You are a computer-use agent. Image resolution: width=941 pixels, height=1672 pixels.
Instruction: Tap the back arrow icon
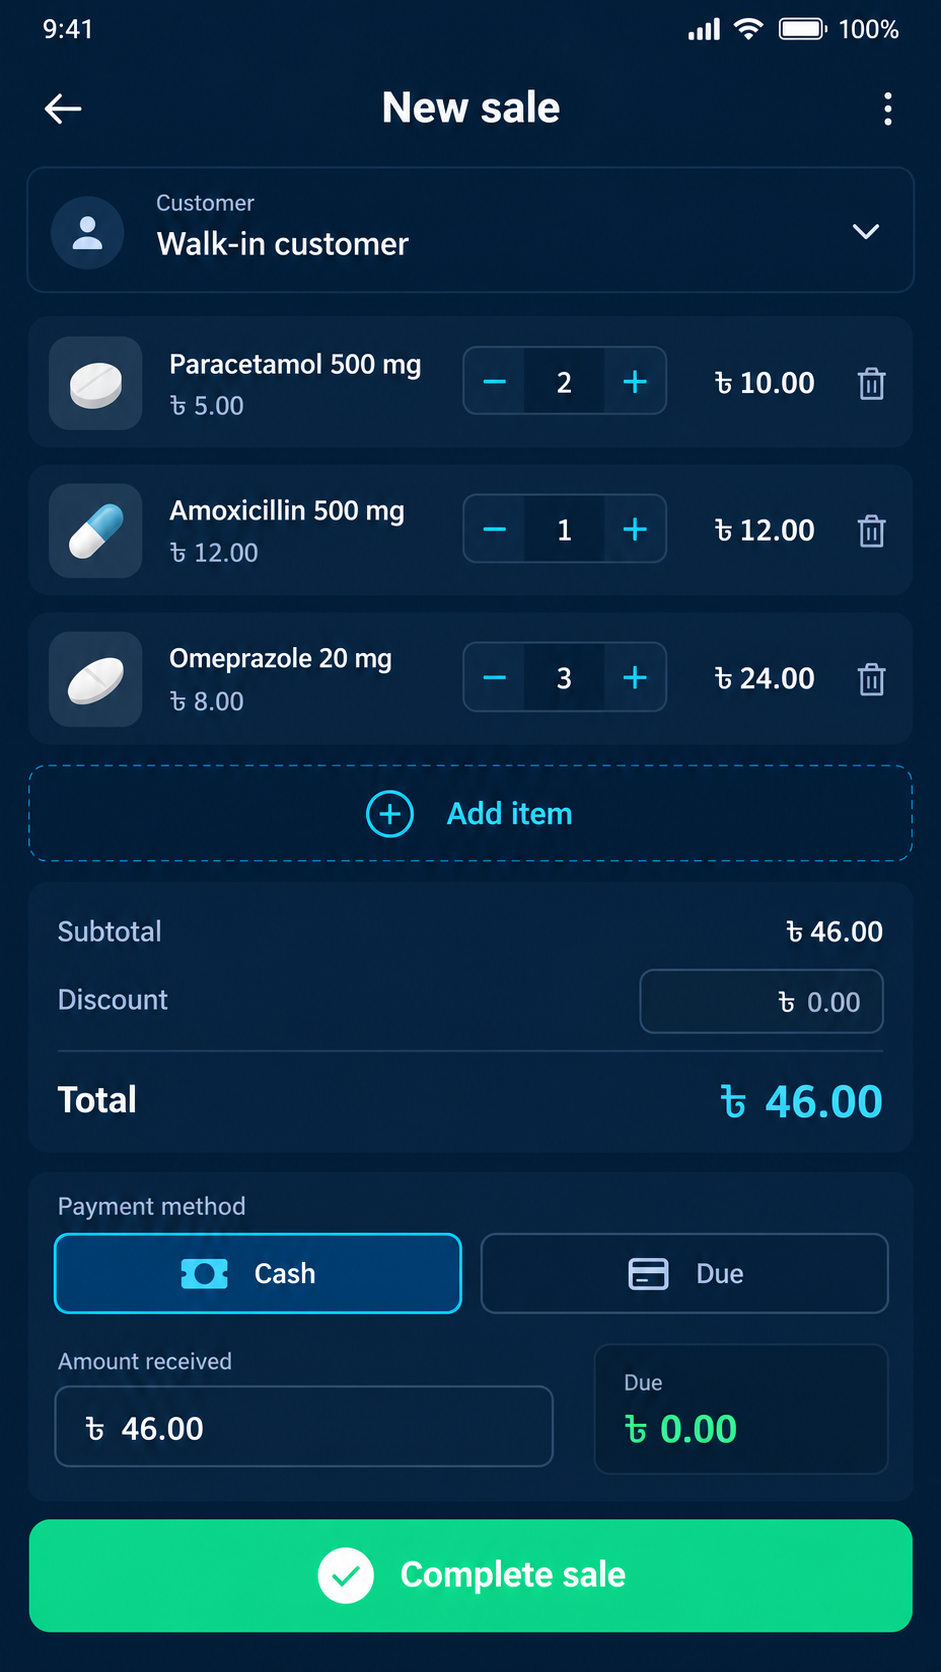pyautogui.click(x=63, y=109)
